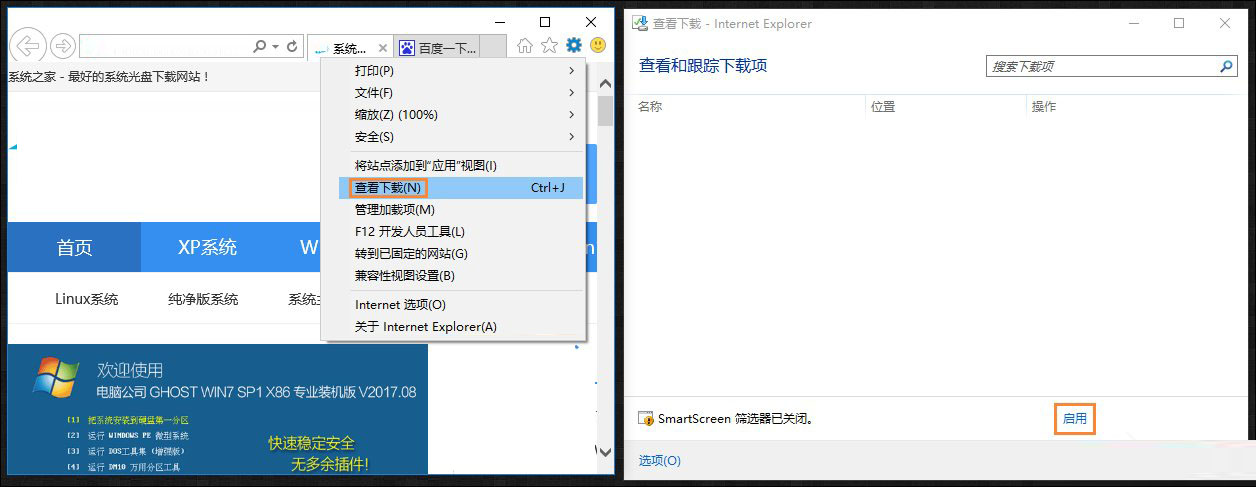Click the Refresh icon in address bar

292,46
